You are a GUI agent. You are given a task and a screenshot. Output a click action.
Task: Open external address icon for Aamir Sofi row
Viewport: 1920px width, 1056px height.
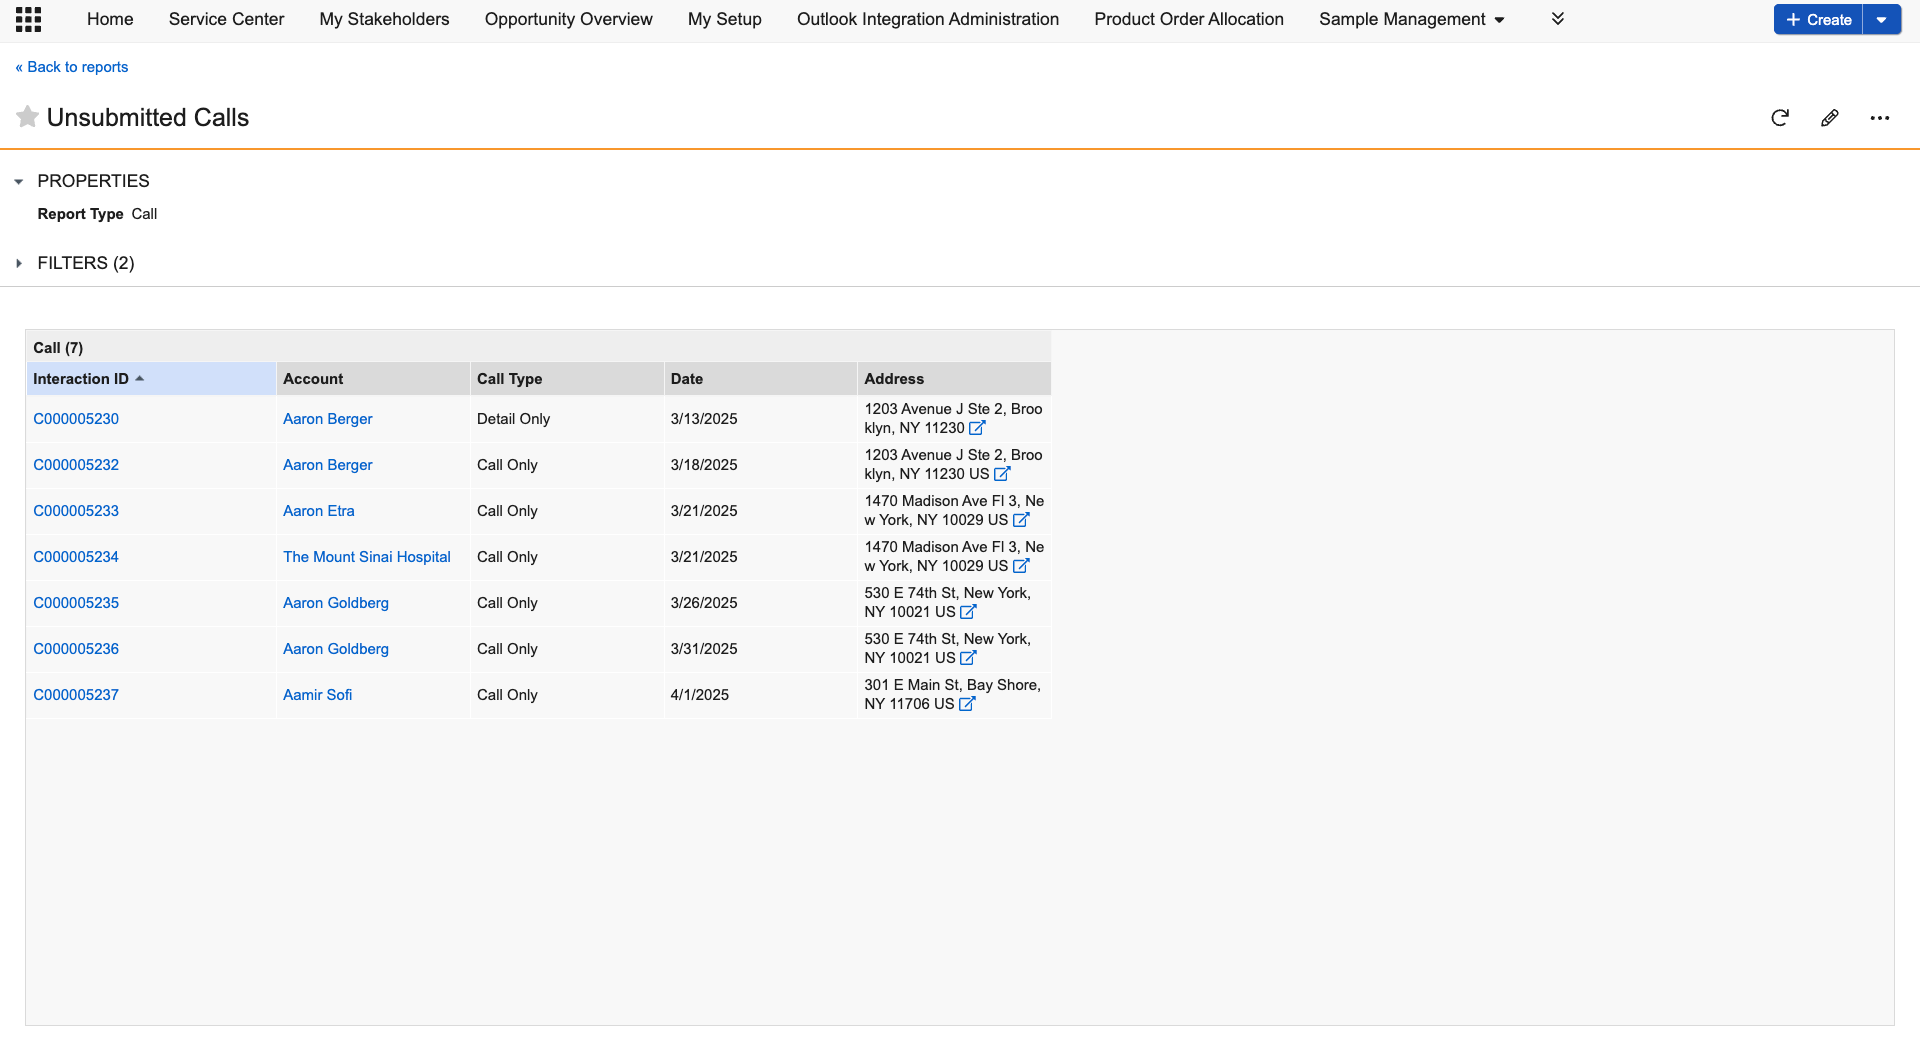(x=967, y=704)
